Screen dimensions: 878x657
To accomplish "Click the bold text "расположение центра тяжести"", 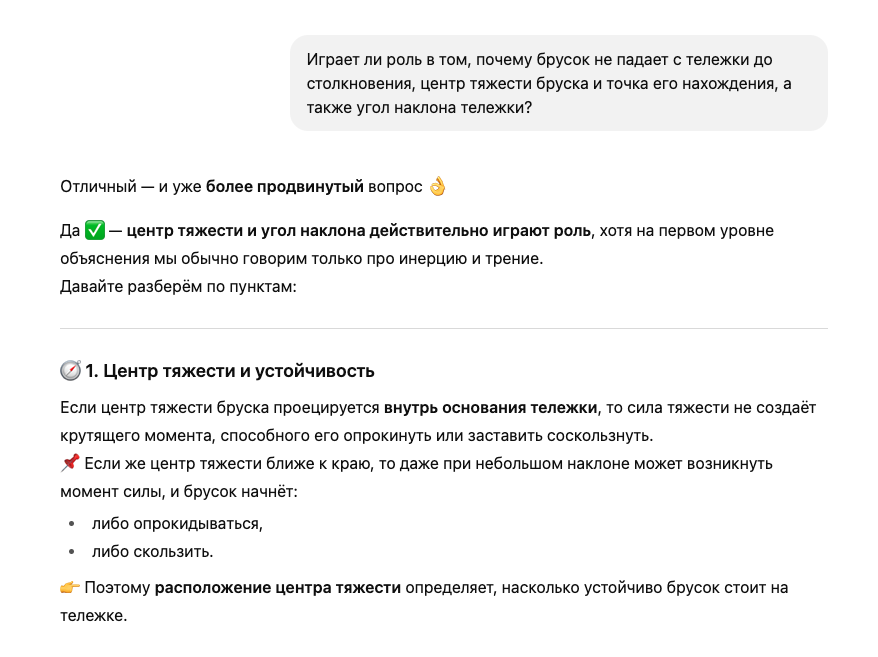I will coord(277,587).
